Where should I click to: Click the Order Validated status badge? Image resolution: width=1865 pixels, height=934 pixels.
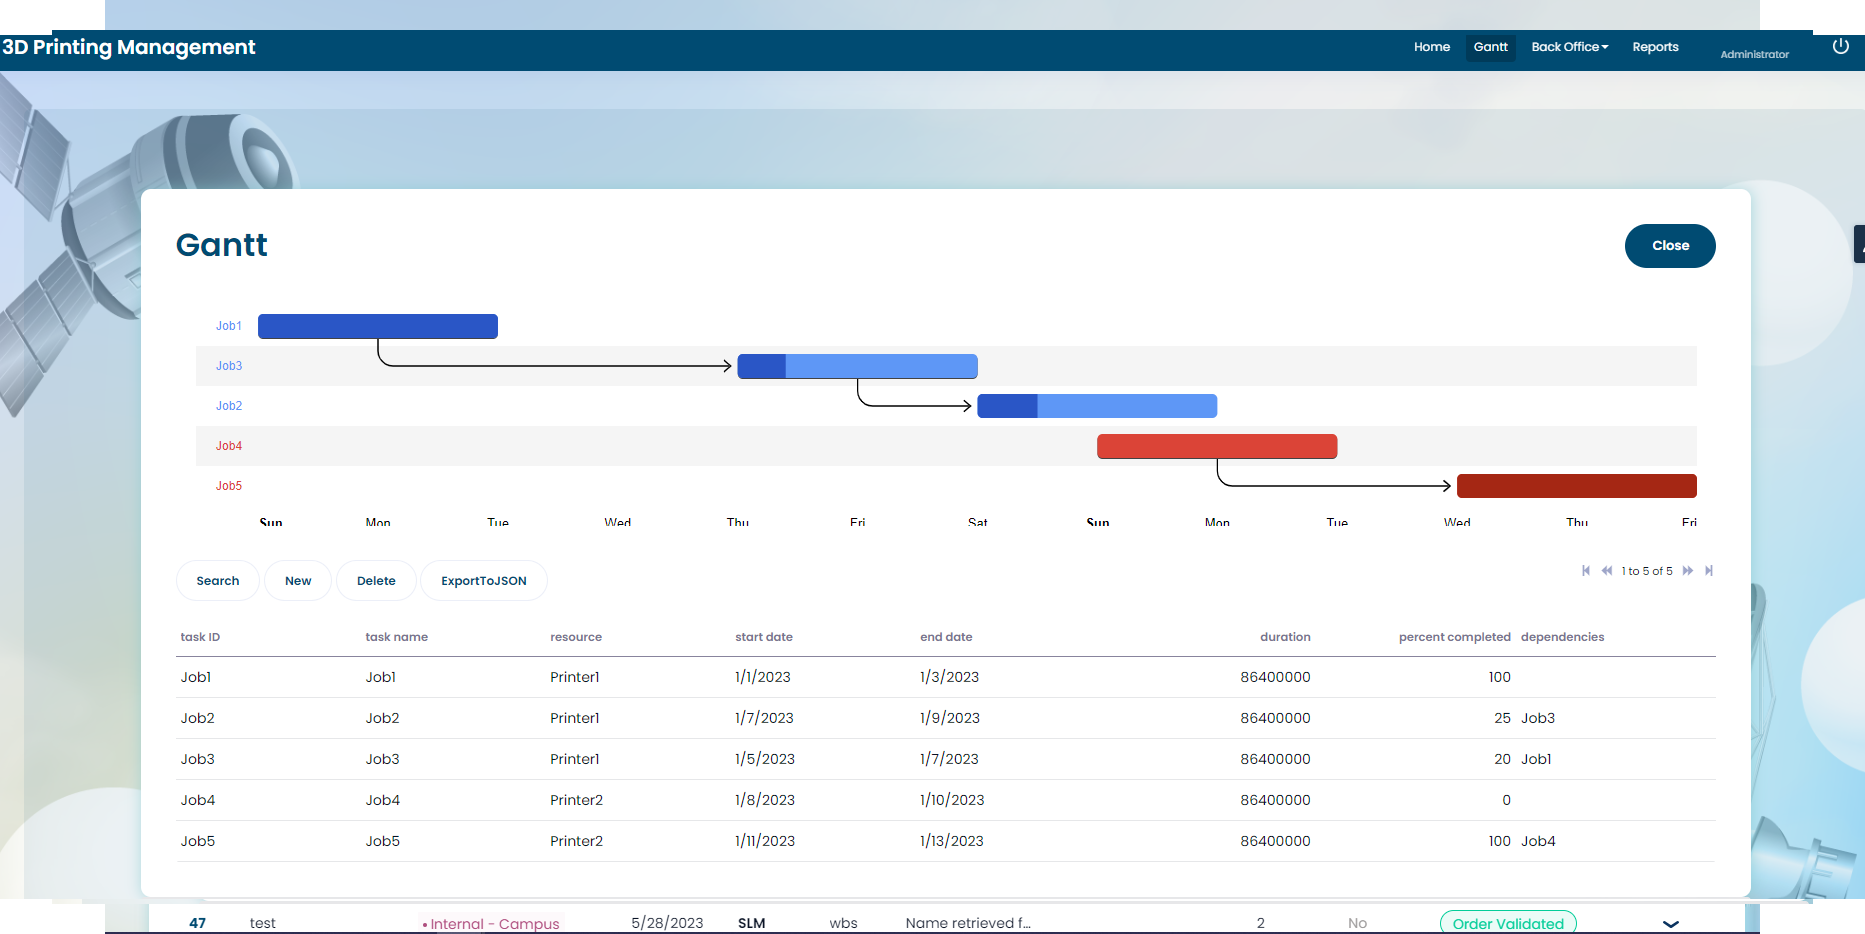1507,923
